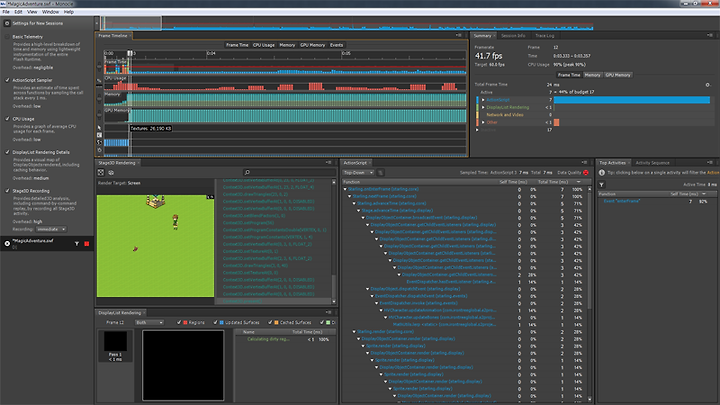
Task: Open the Top-Down view dropdown
Action: click(x=358, y=173)
